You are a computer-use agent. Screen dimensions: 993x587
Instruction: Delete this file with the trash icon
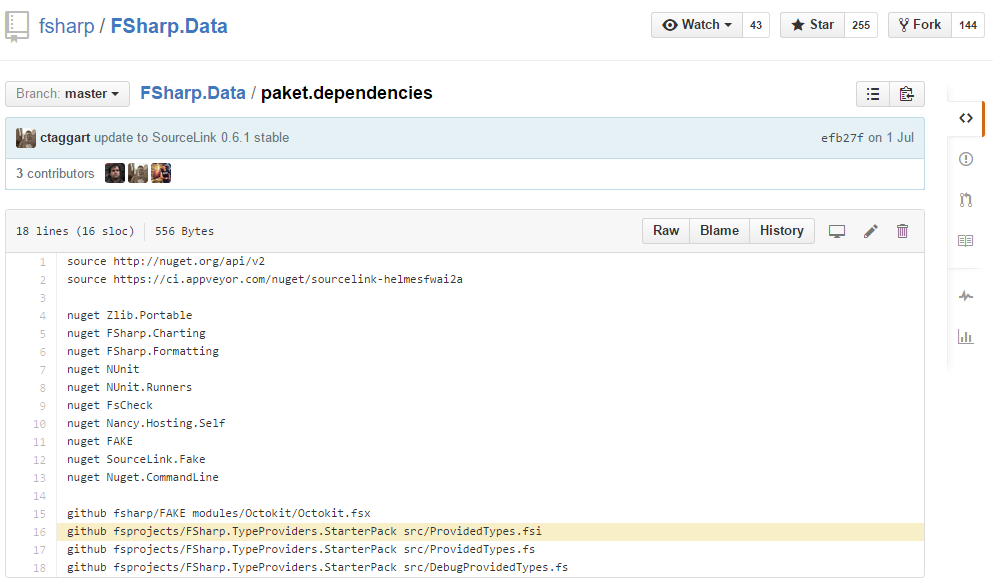pyautogui.click(x=902, y=231)
